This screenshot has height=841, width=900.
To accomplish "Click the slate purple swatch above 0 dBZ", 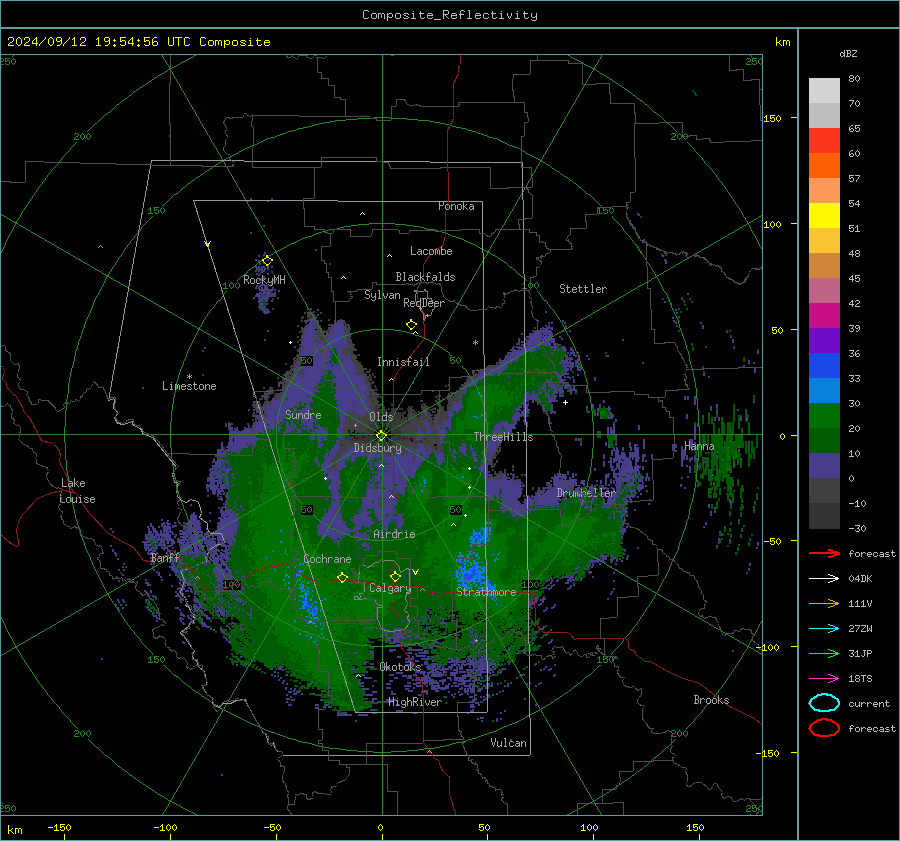I will pyautogui.click(x=824, y=466).
